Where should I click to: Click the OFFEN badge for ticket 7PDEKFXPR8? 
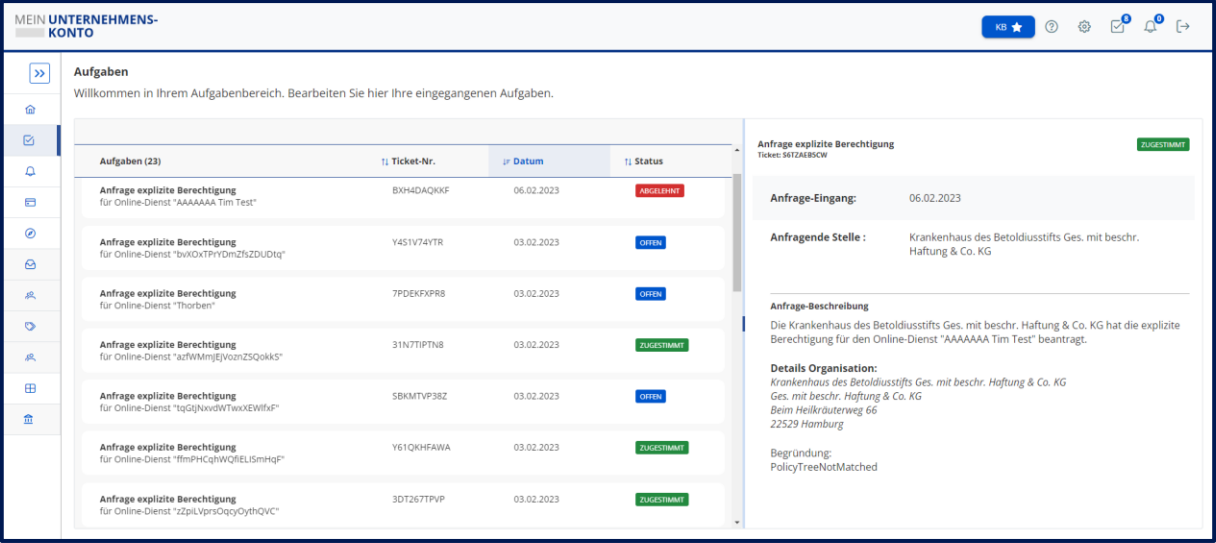pyautogui.click(x=651, y=294)
